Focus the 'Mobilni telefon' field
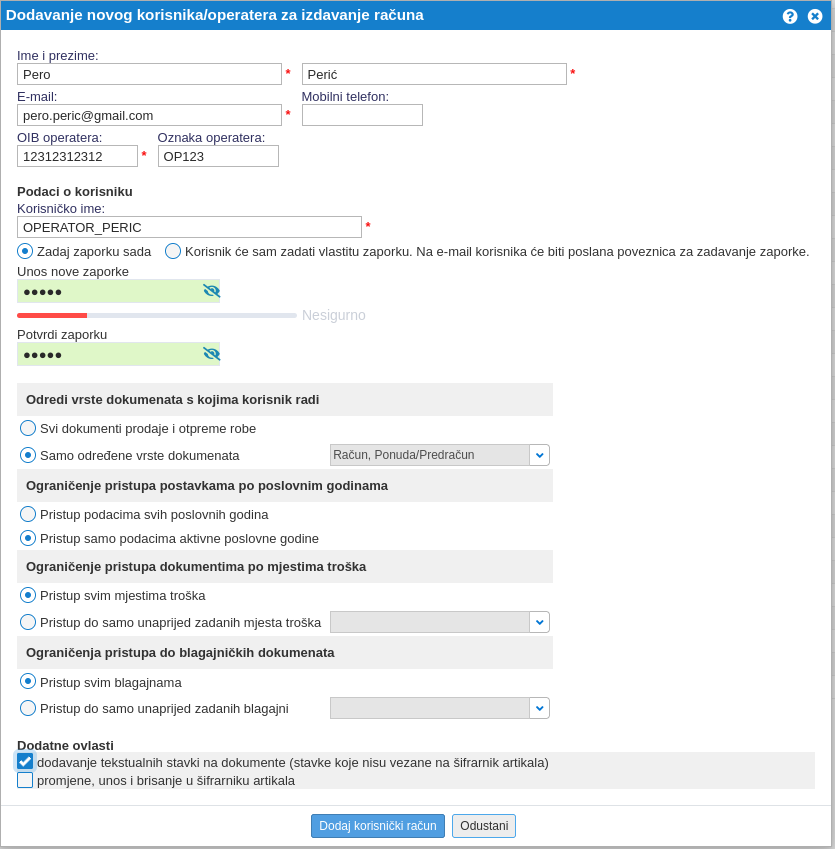This screenshot has height=849, width=835. coord(362,115)
